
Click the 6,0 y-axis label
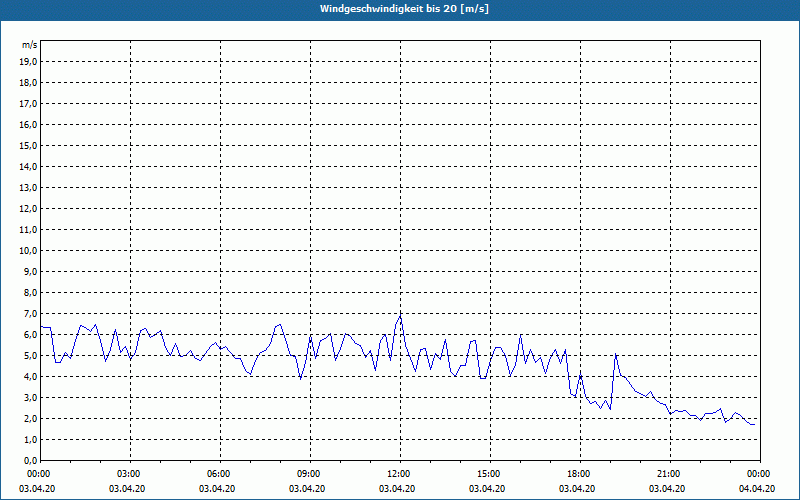31,334
